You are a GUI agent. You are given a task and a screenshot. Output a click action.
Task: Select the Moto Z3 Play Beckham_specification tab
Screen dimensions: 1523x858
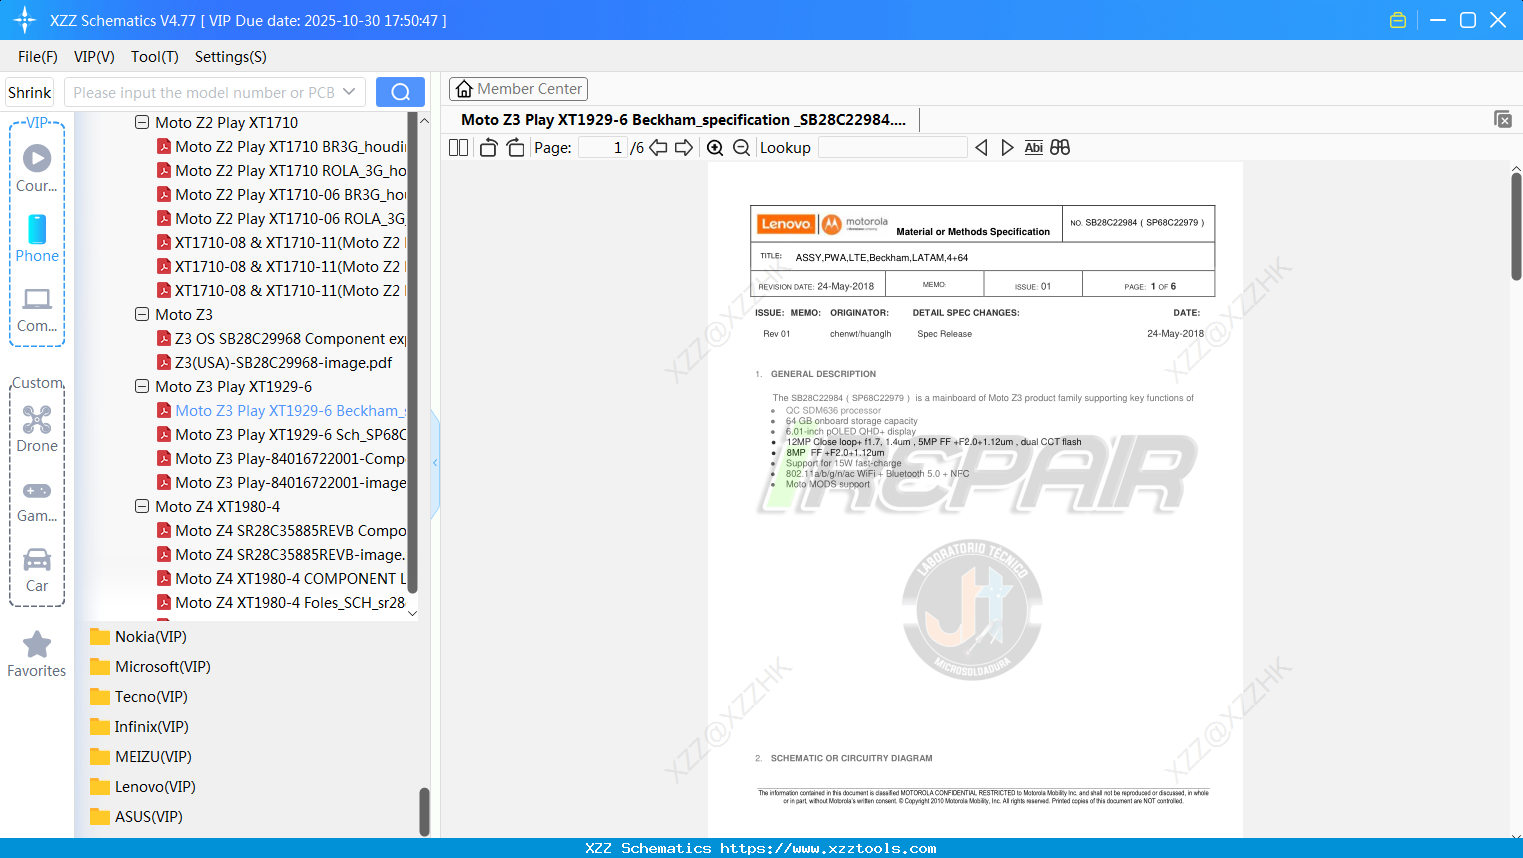click(684, 120)
